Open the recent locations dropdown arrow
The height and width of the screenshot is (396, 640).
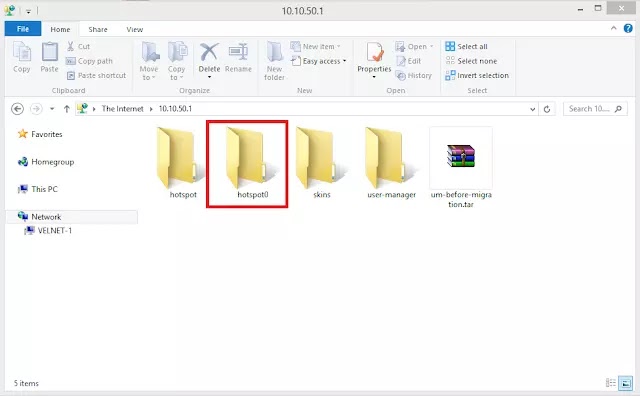click(52, 109)
